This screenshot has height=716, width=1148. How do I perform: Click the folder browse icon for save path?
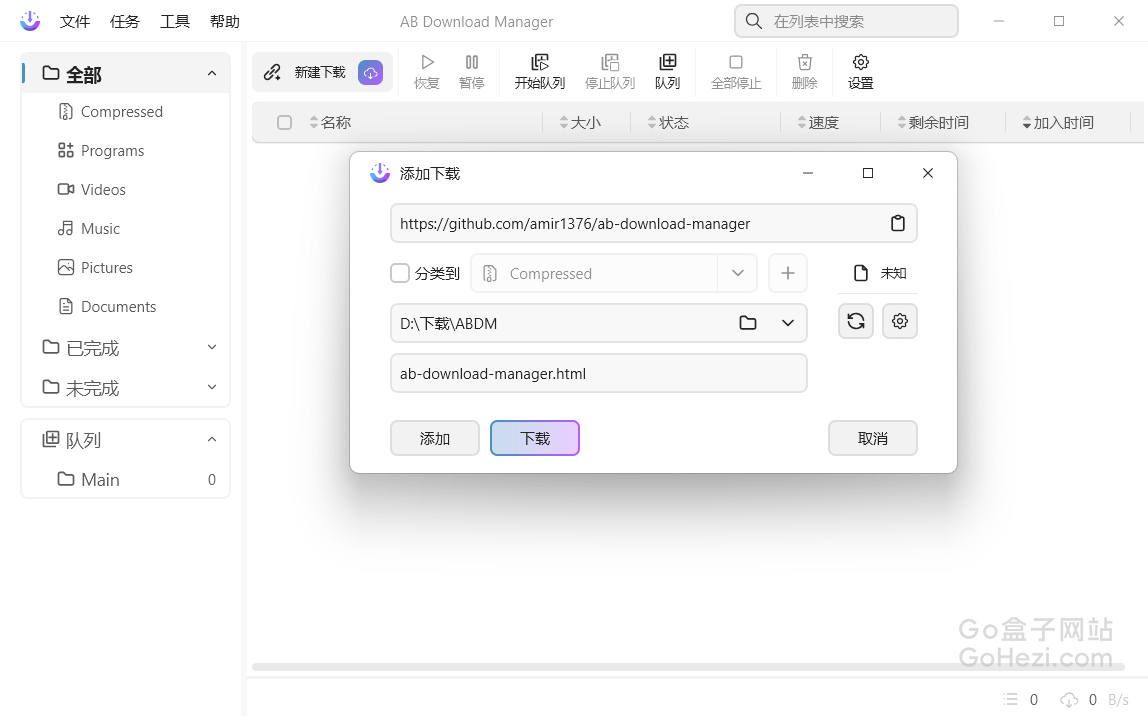tap(748, 323)
